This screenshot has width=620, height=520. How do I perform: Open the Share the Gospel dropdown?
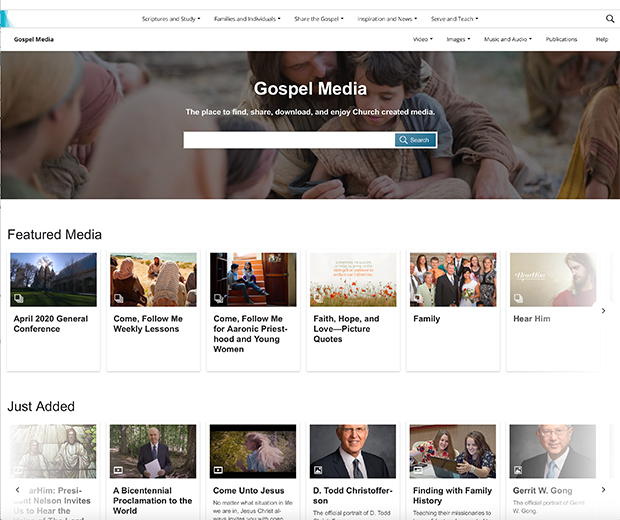pyautogui.click(x=319, y=19)
